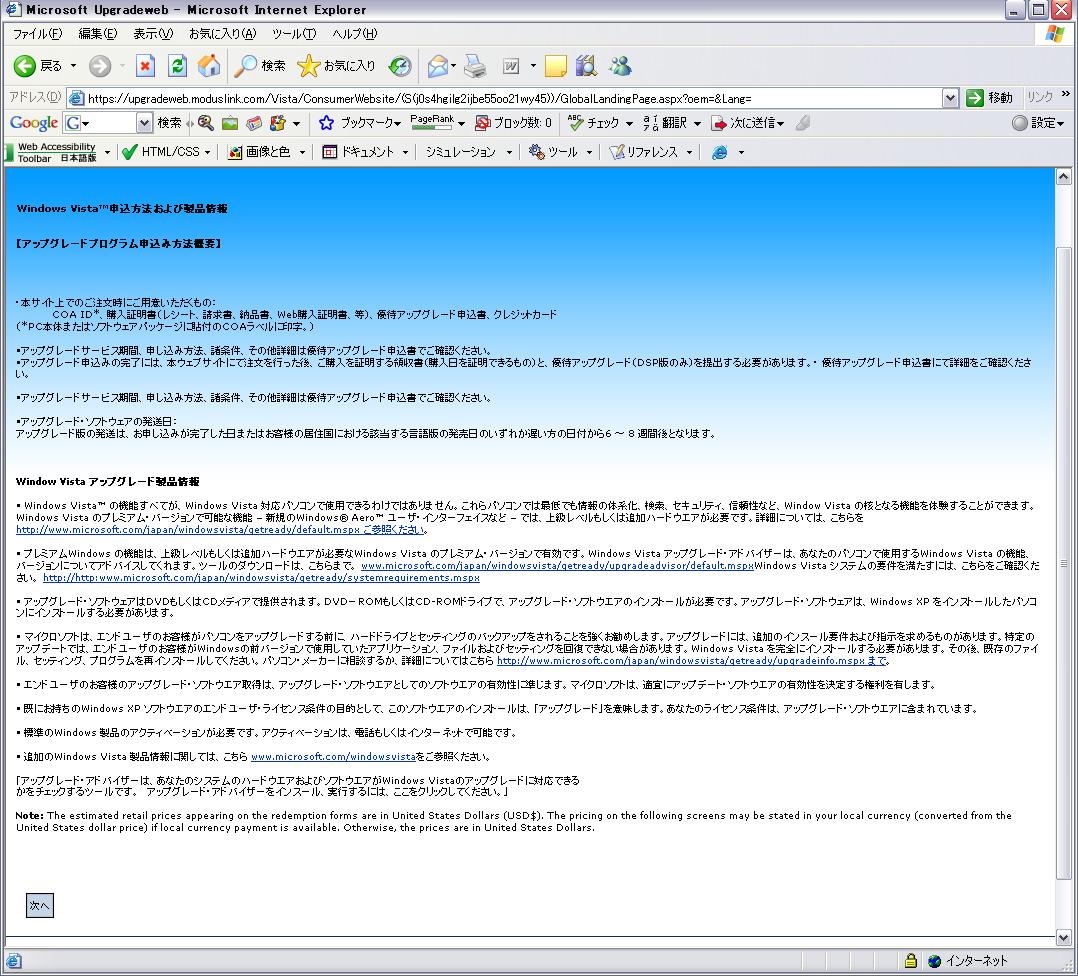Click the scrollbar up arrow
This screenshot has height=976, width=1078.
click(1063, 177)
